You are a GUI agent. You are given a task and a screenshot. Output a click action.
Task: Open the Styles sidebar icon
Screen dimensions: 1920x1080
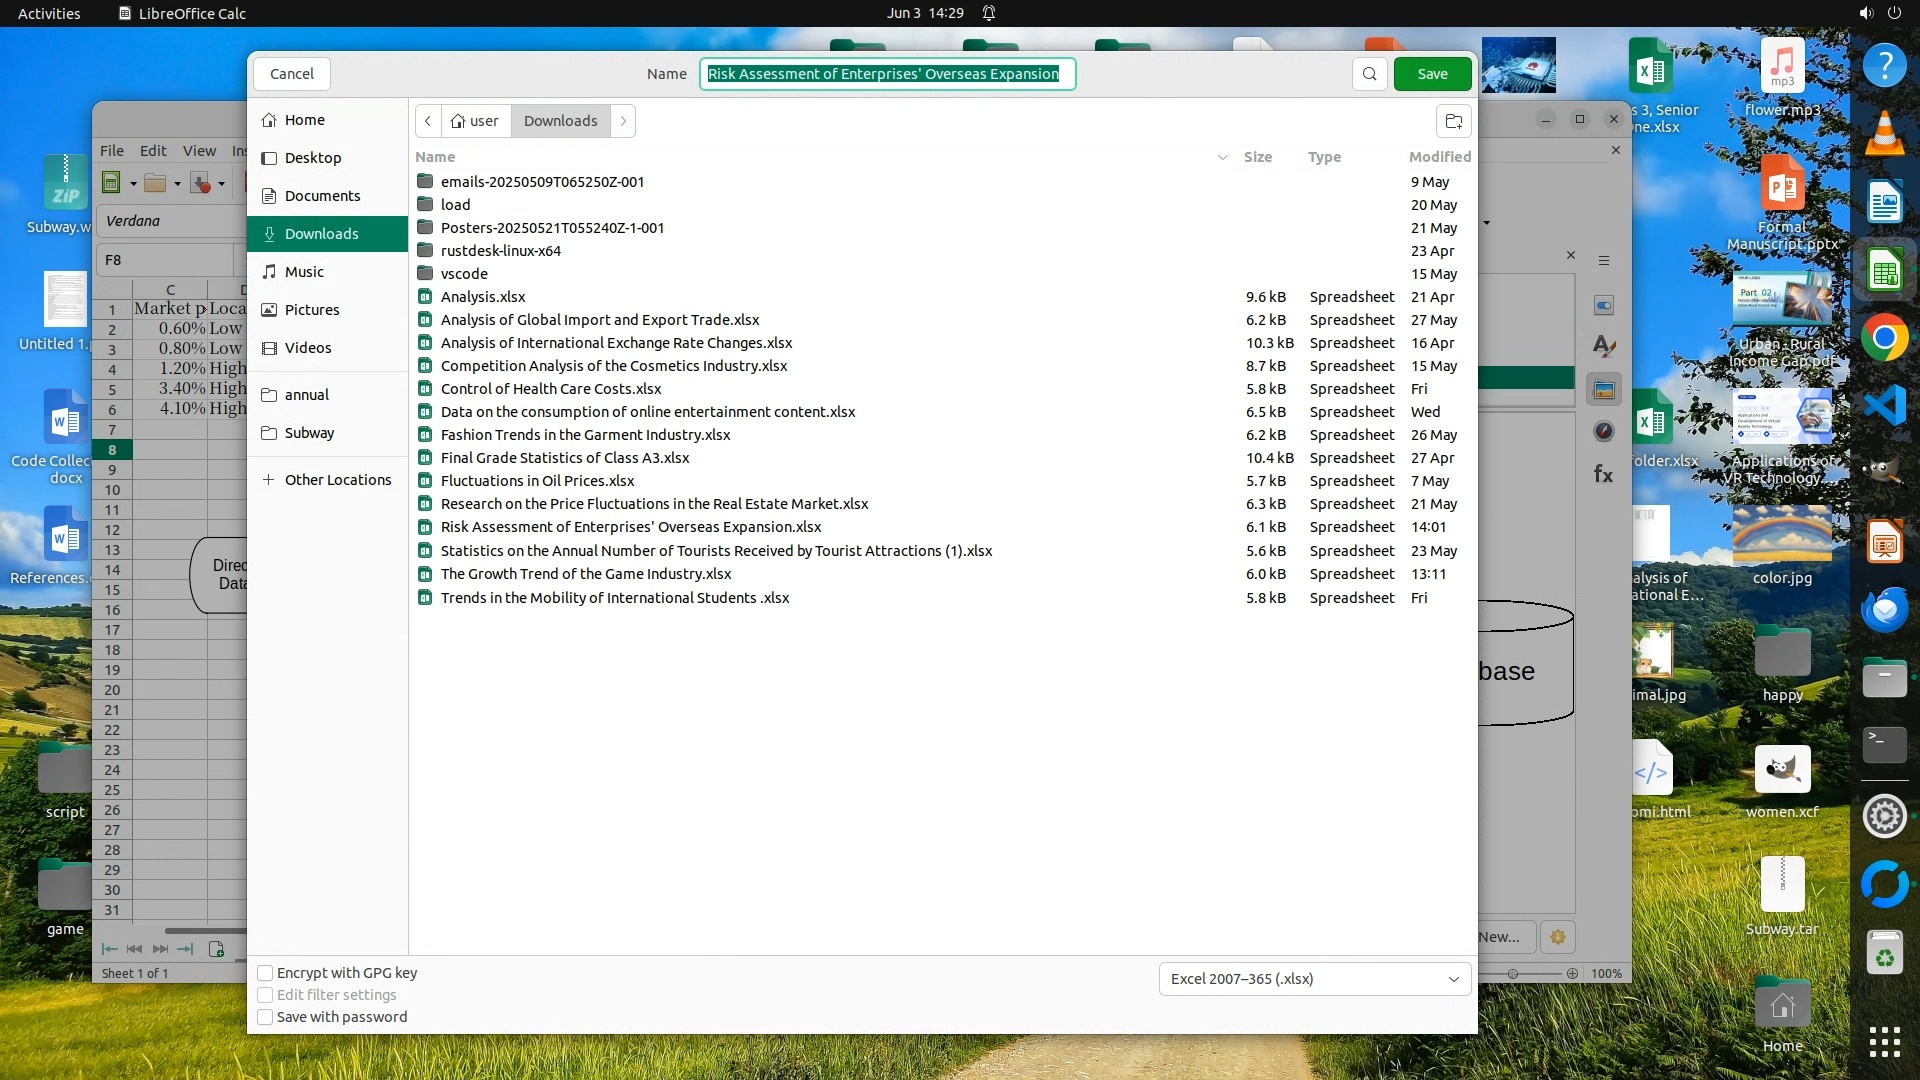1604,346
